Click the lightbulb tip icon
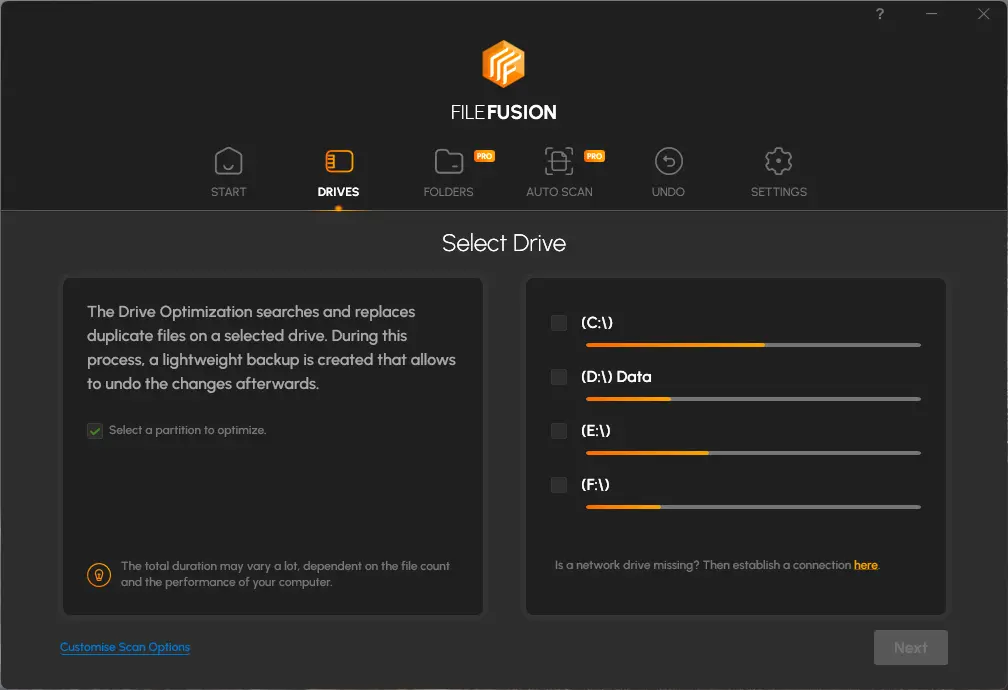 click(x=98, y=574)
